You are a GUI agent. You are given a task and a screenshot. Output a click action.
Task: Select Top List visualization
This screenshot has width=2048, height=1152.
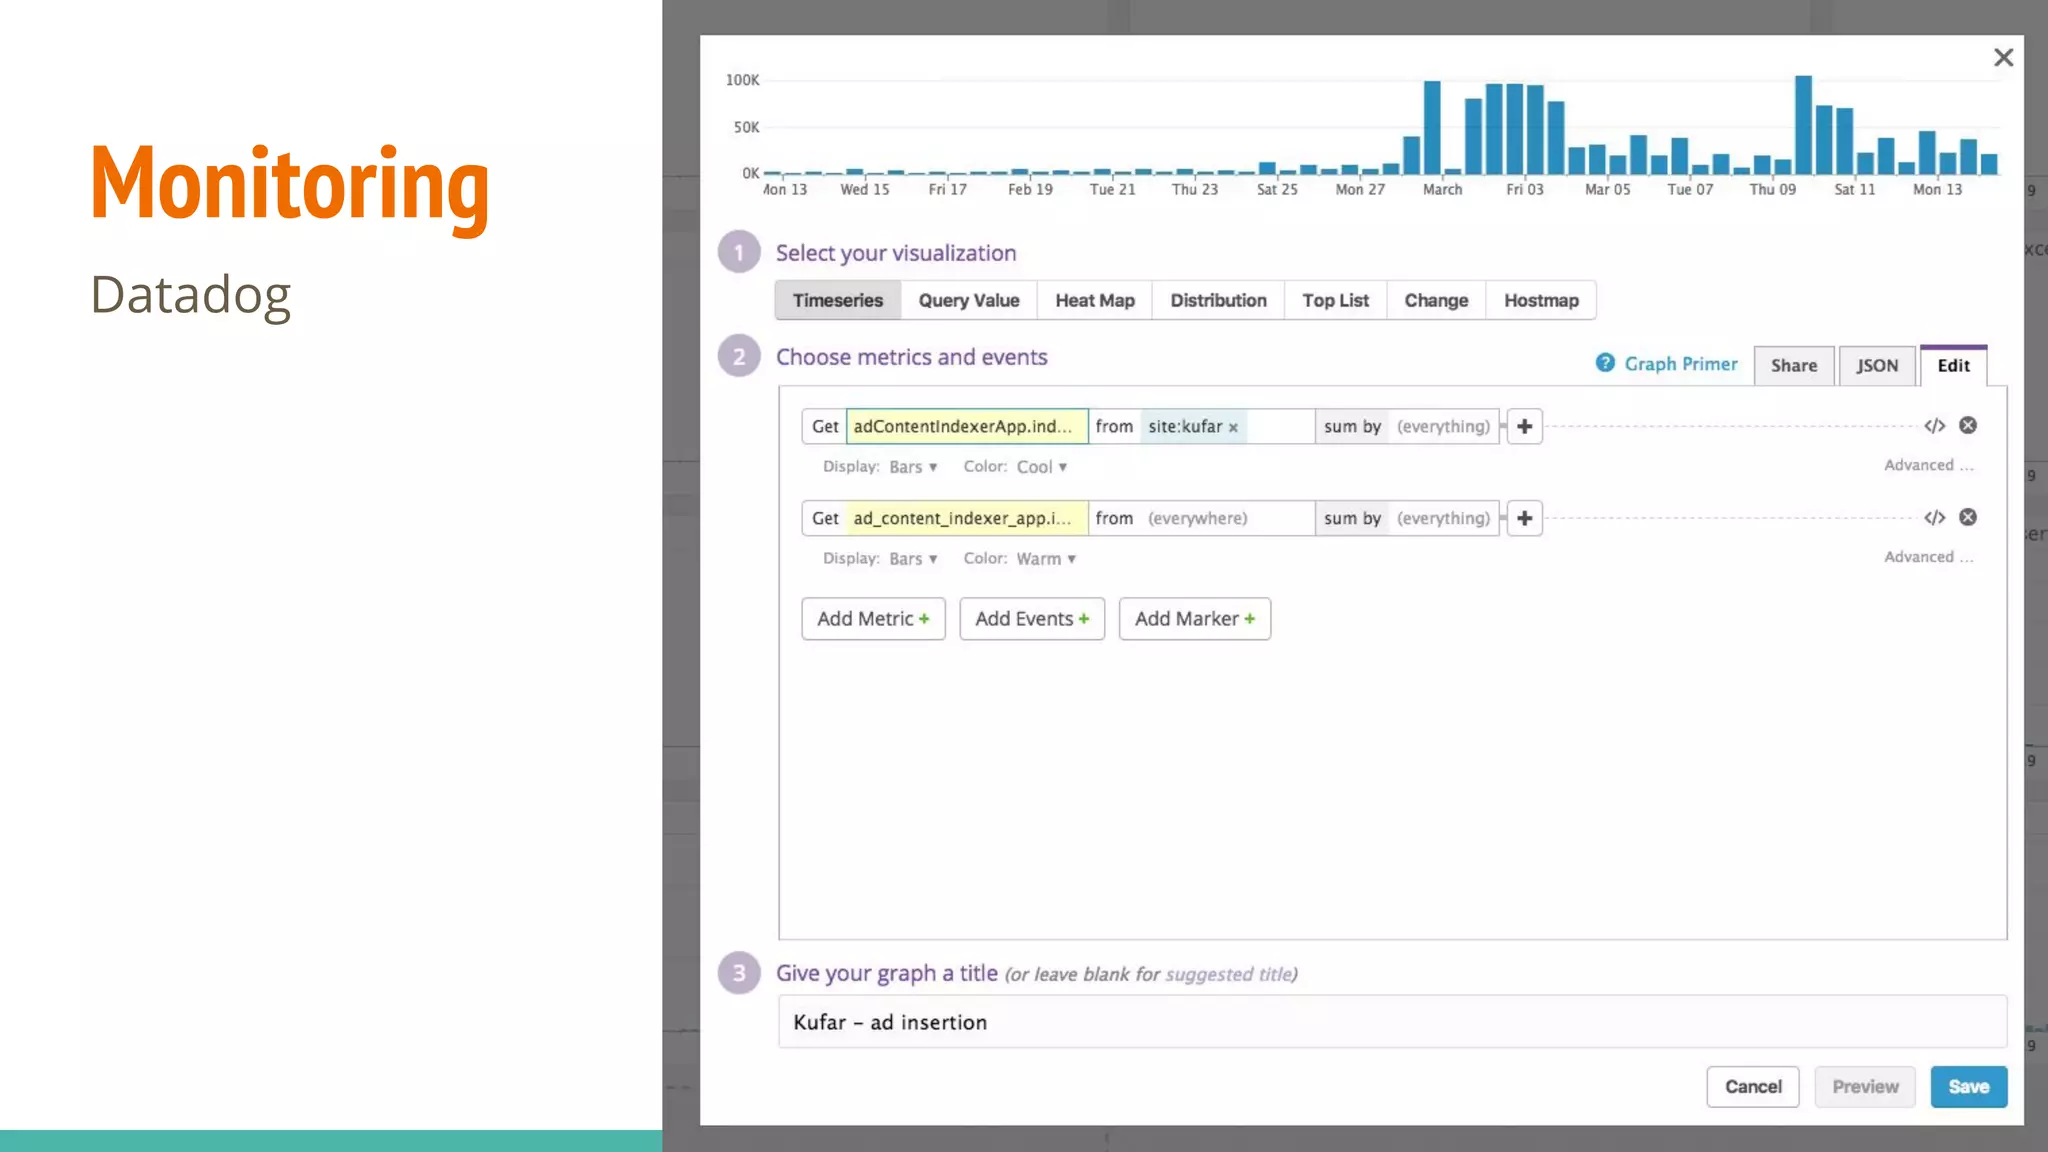[1335, 301]
